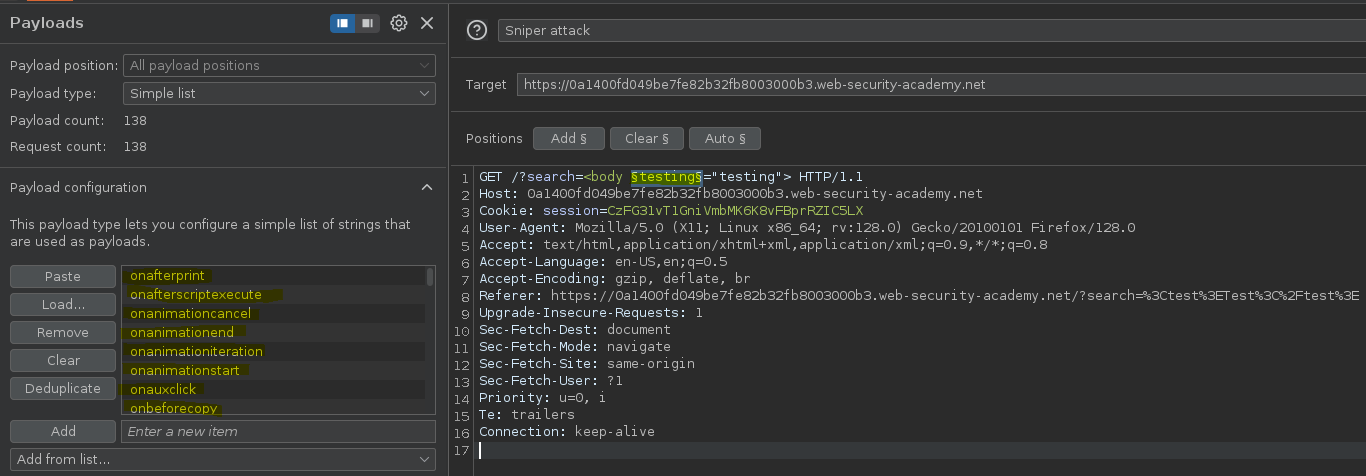The height and width of the screenshot is (476, 1366).
Task: Click the payload list scrollbar
Action: coord(430,340)
